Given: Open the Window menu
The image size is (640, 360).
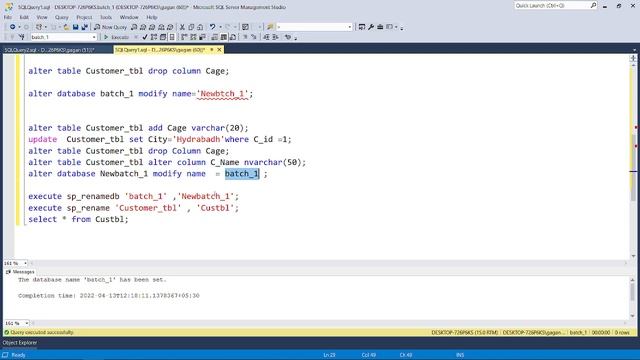Looking at the screenshot, I should (129, 17).
